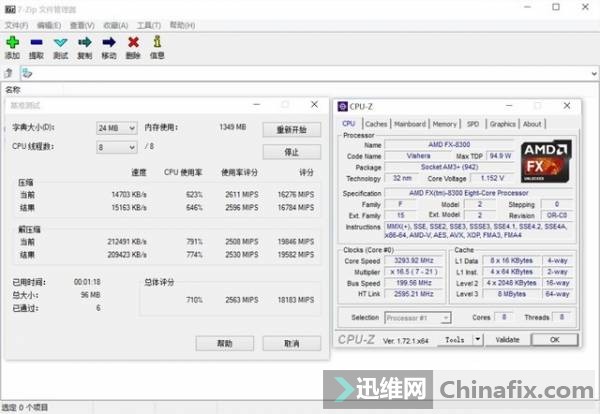
Task: Switch to the Caches tab
Action: [x=376, y=124]
